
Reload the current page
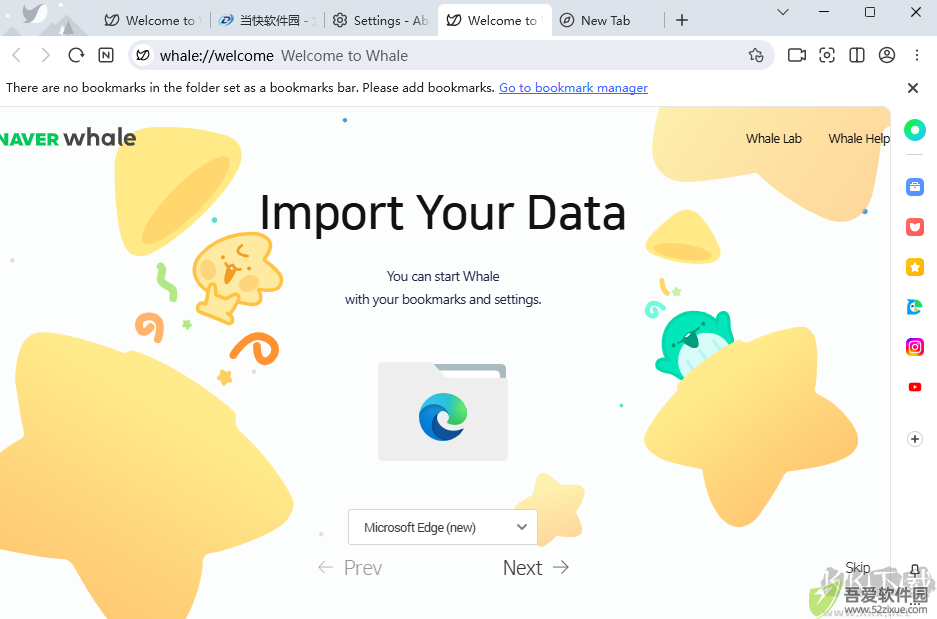click(x=76, y=56)
